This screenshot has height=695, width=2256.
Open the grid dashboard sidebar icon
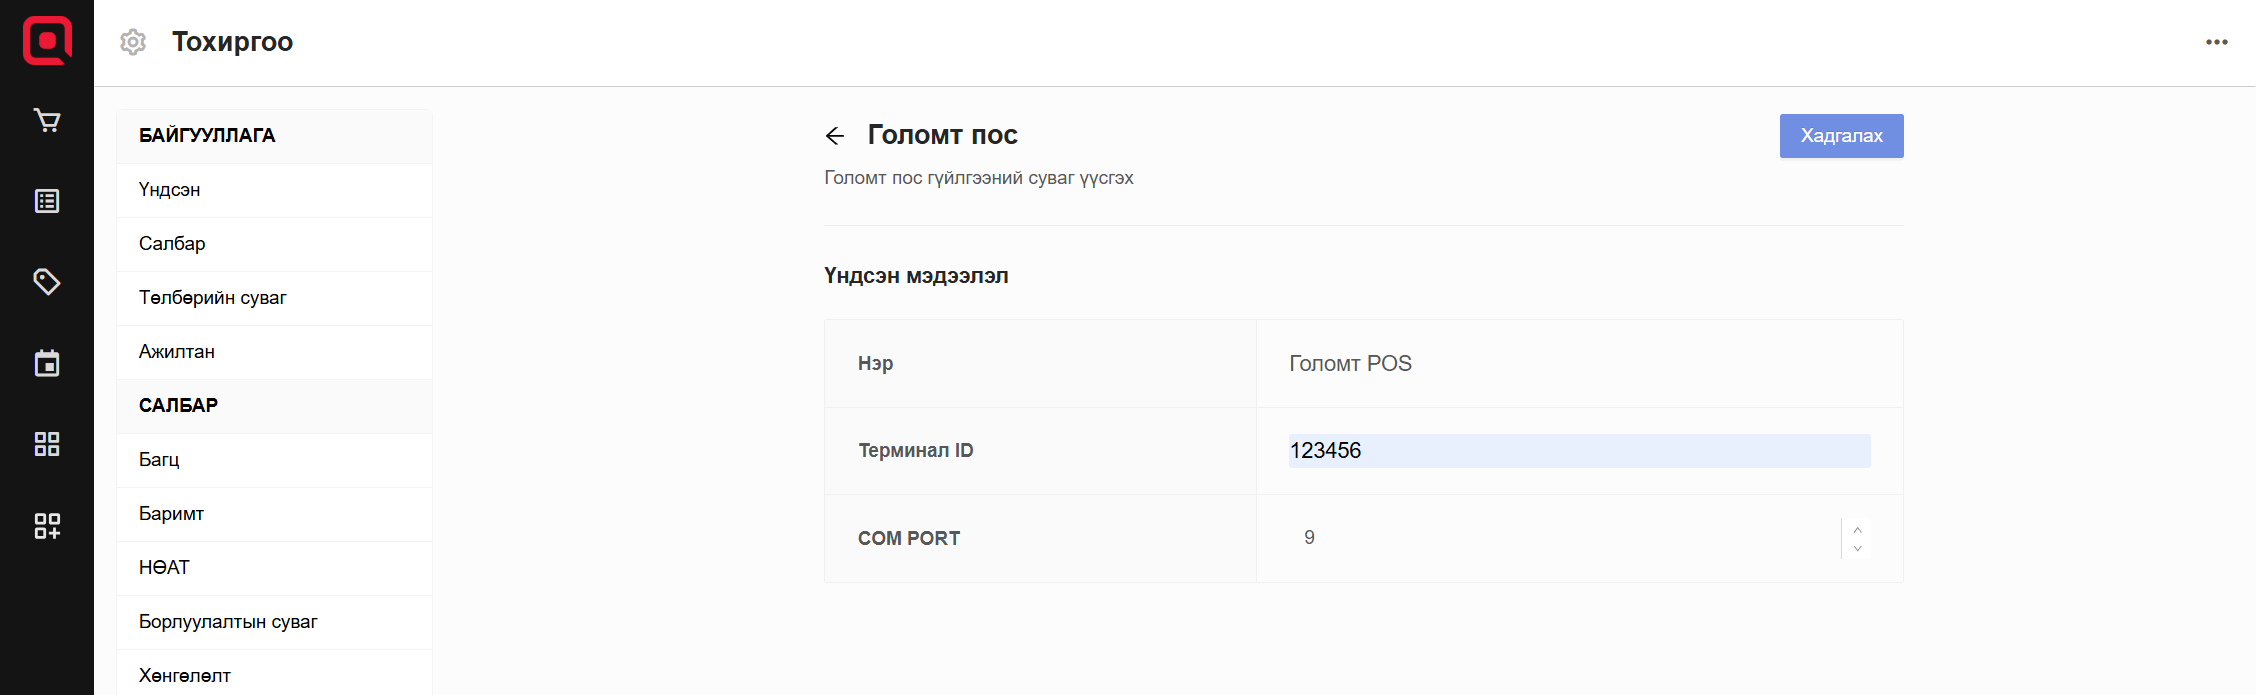click(x=47, y=444)
